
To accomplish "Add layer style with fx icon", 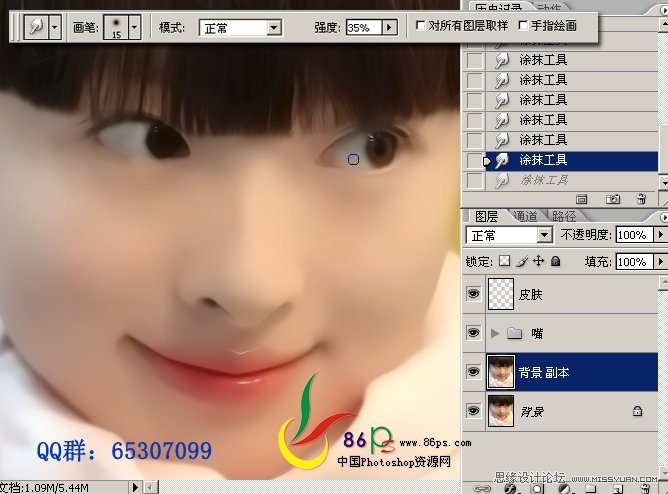I will [510, 489].
